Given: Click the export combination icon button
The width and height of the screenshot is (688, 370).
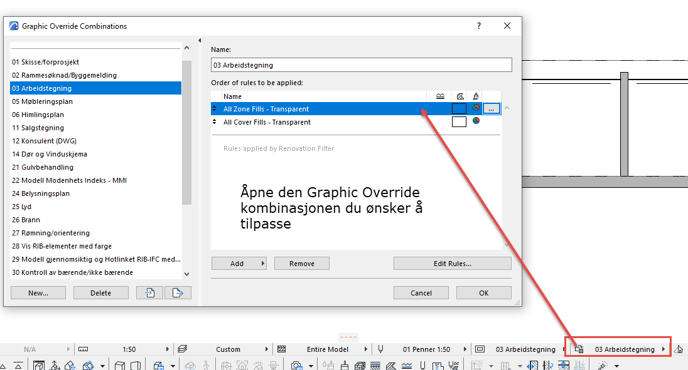Looking at the screenshot, I should [x=178, y=293].
